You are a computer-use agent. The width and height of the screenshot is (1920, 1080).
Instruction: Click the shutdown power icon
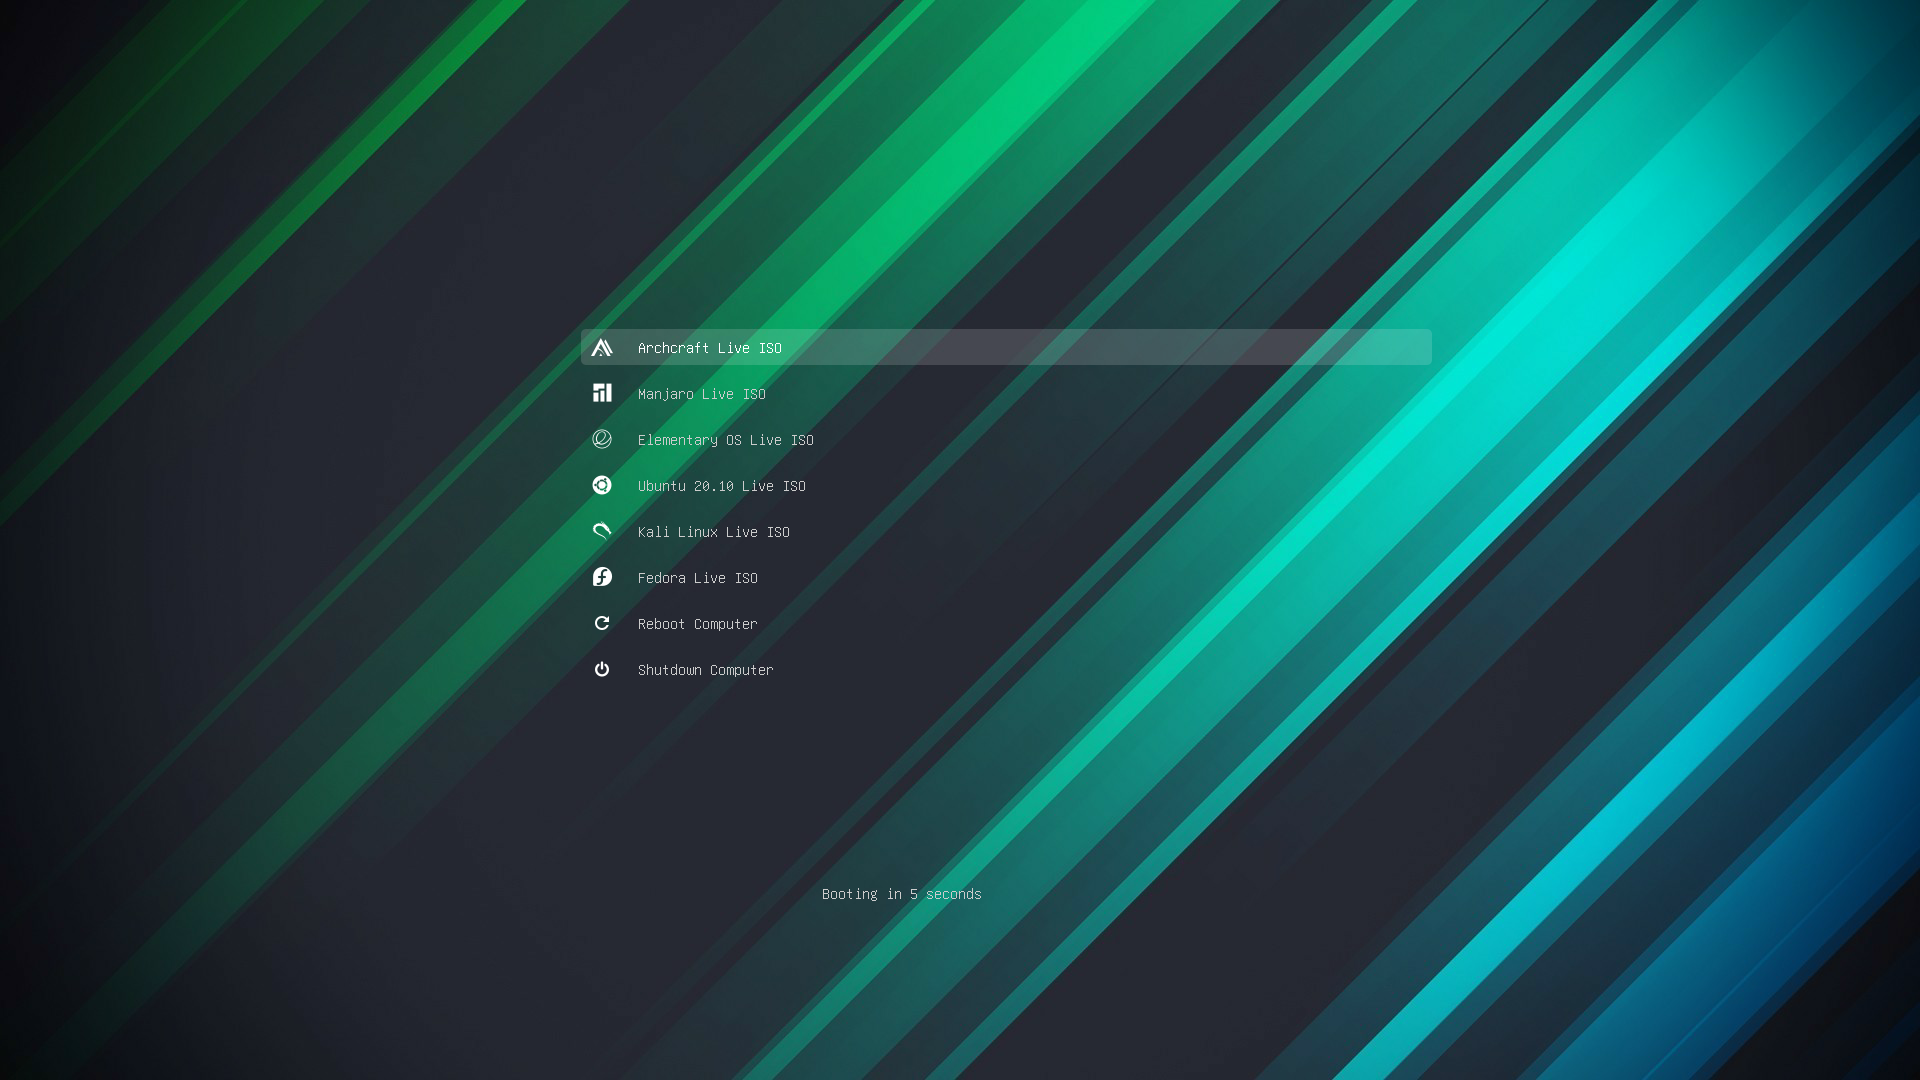click(601, 669)
